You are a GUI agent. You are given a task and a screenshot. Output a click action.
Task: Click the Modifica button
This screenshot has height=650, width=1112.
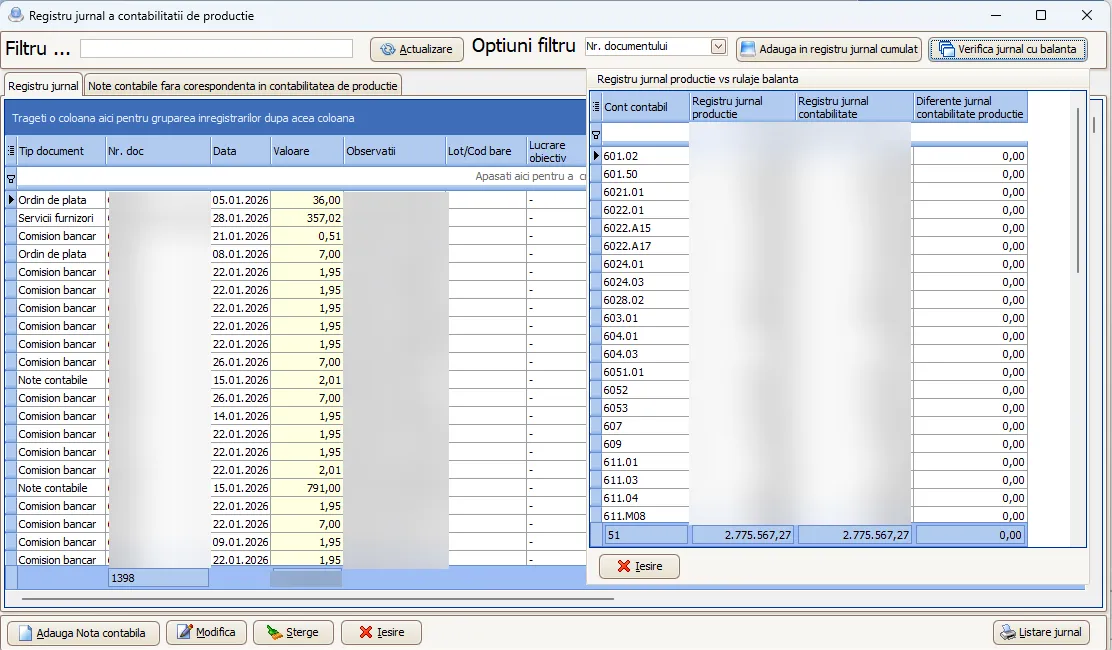point(206,632)
